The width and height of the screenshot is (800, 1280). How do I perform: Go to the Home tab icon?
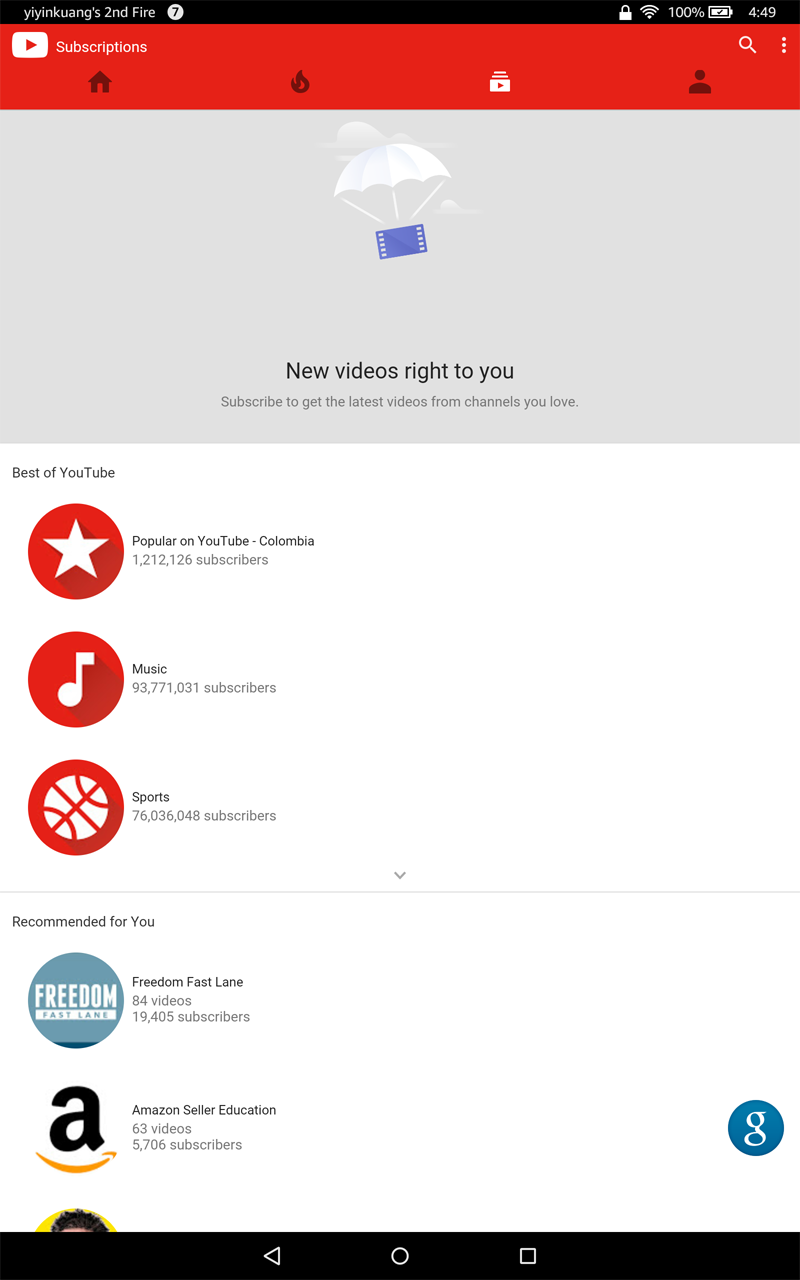click(100, 82)
